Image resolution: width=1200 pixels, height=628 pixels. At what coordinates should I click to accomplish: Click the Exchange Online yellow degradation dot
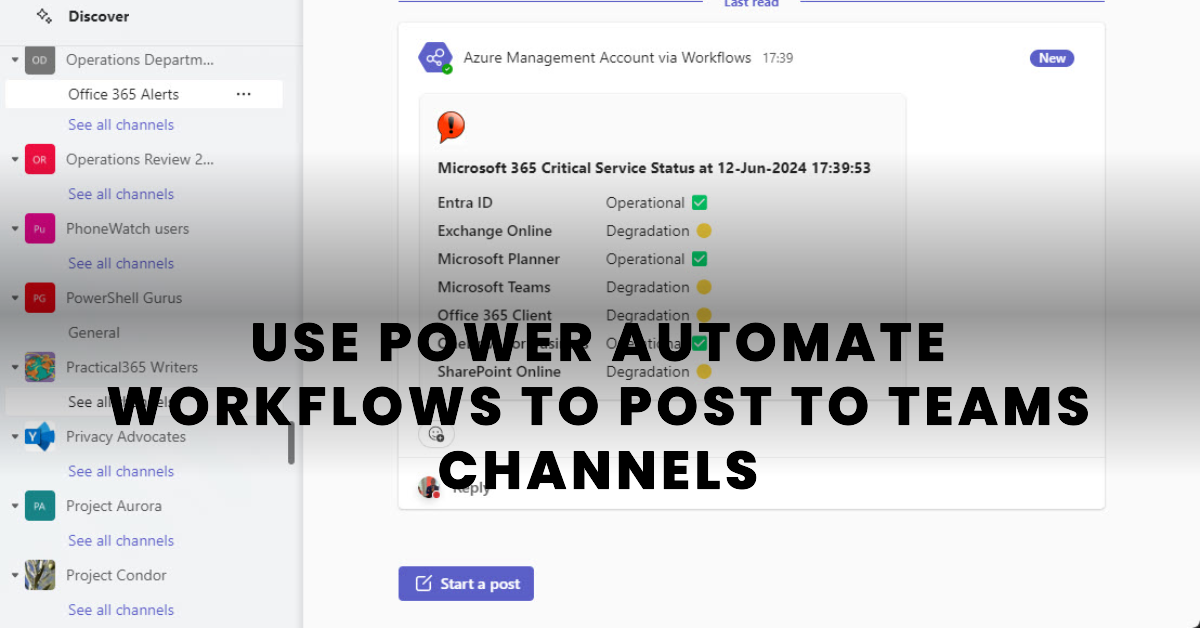pos(703,231)
